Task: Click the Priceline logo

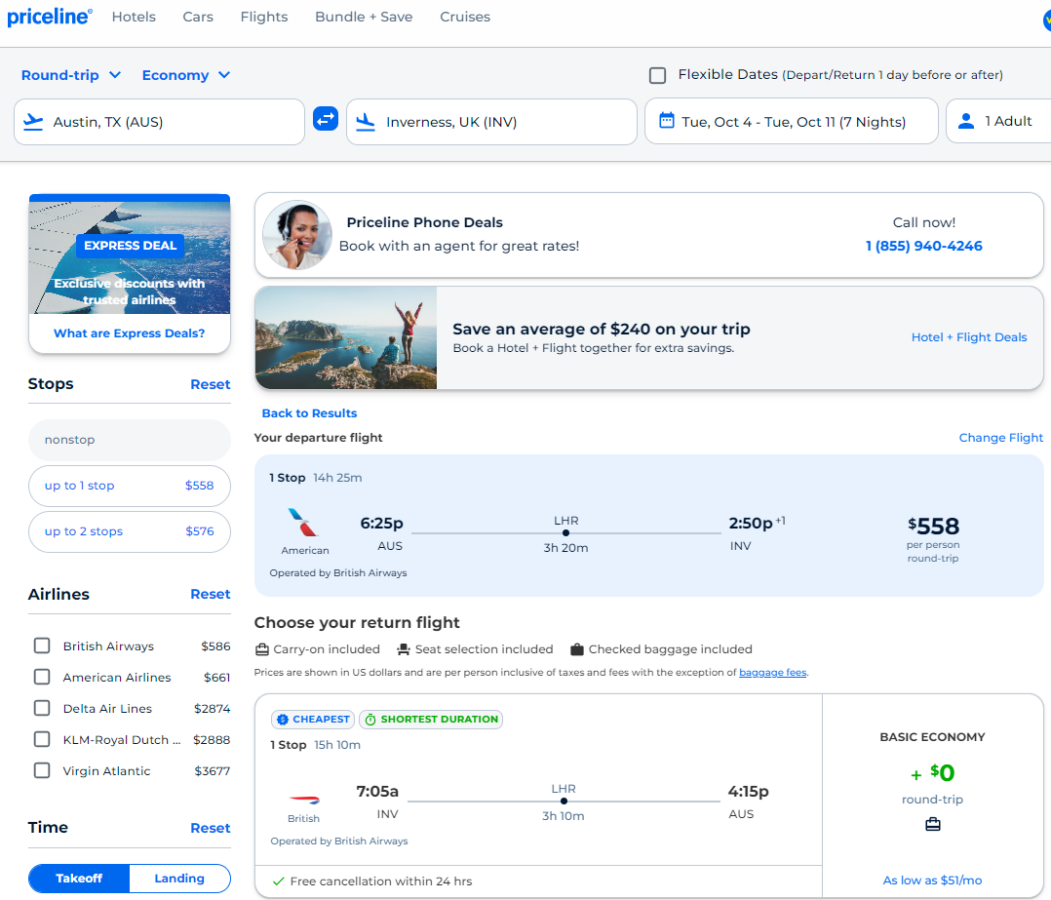Action: pos(49,16)
